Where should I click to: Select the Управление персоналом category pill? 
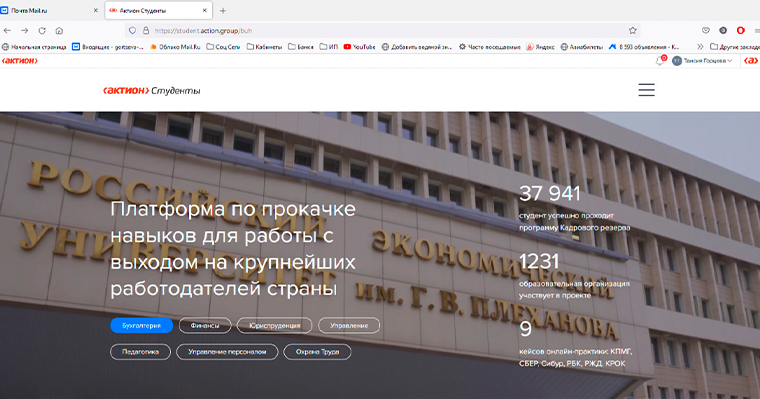pyautogui.click(x=227, y=352)
